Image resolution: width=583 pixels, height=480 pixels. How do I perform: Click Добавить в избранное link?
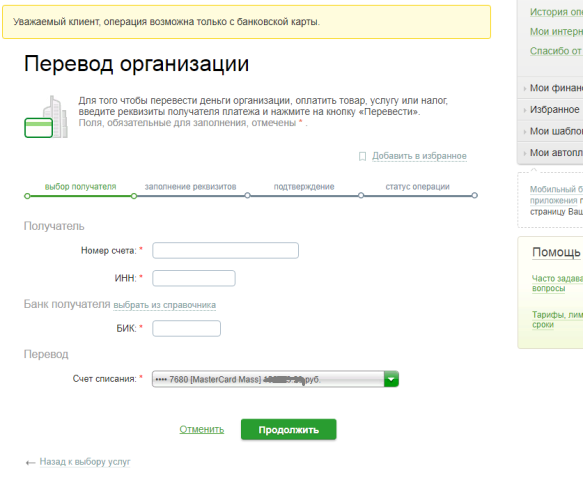(419, 156)
